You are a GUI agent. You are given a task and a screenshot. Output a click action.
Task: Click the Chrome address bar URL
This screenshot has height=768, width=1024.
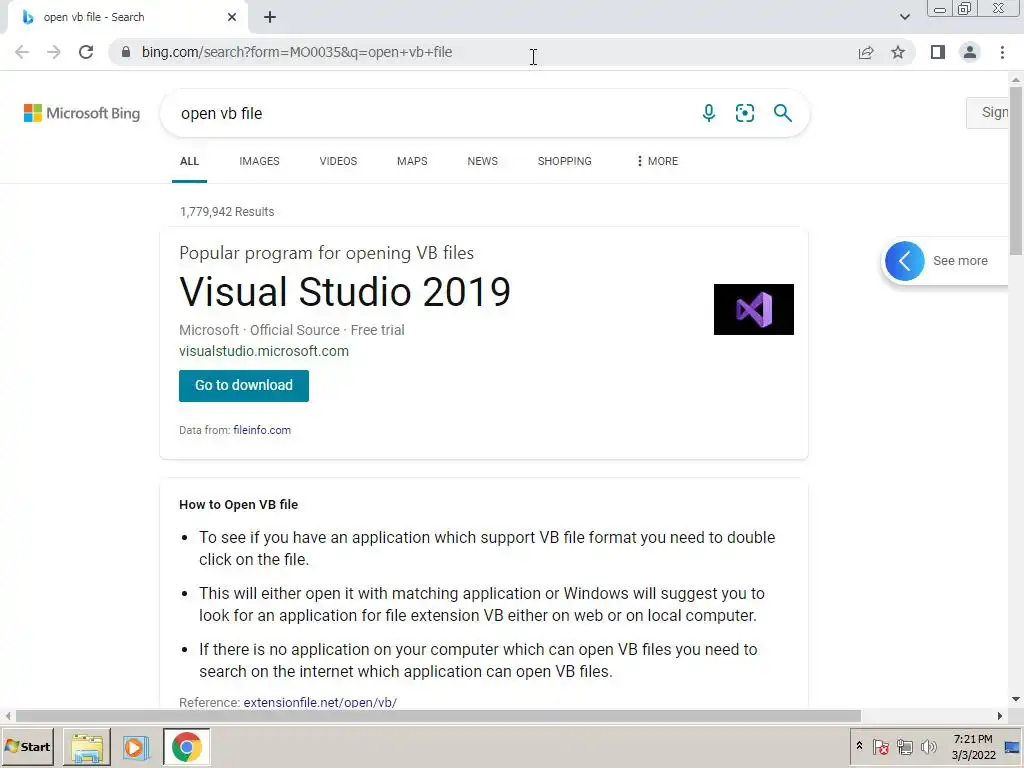[297, 52]
